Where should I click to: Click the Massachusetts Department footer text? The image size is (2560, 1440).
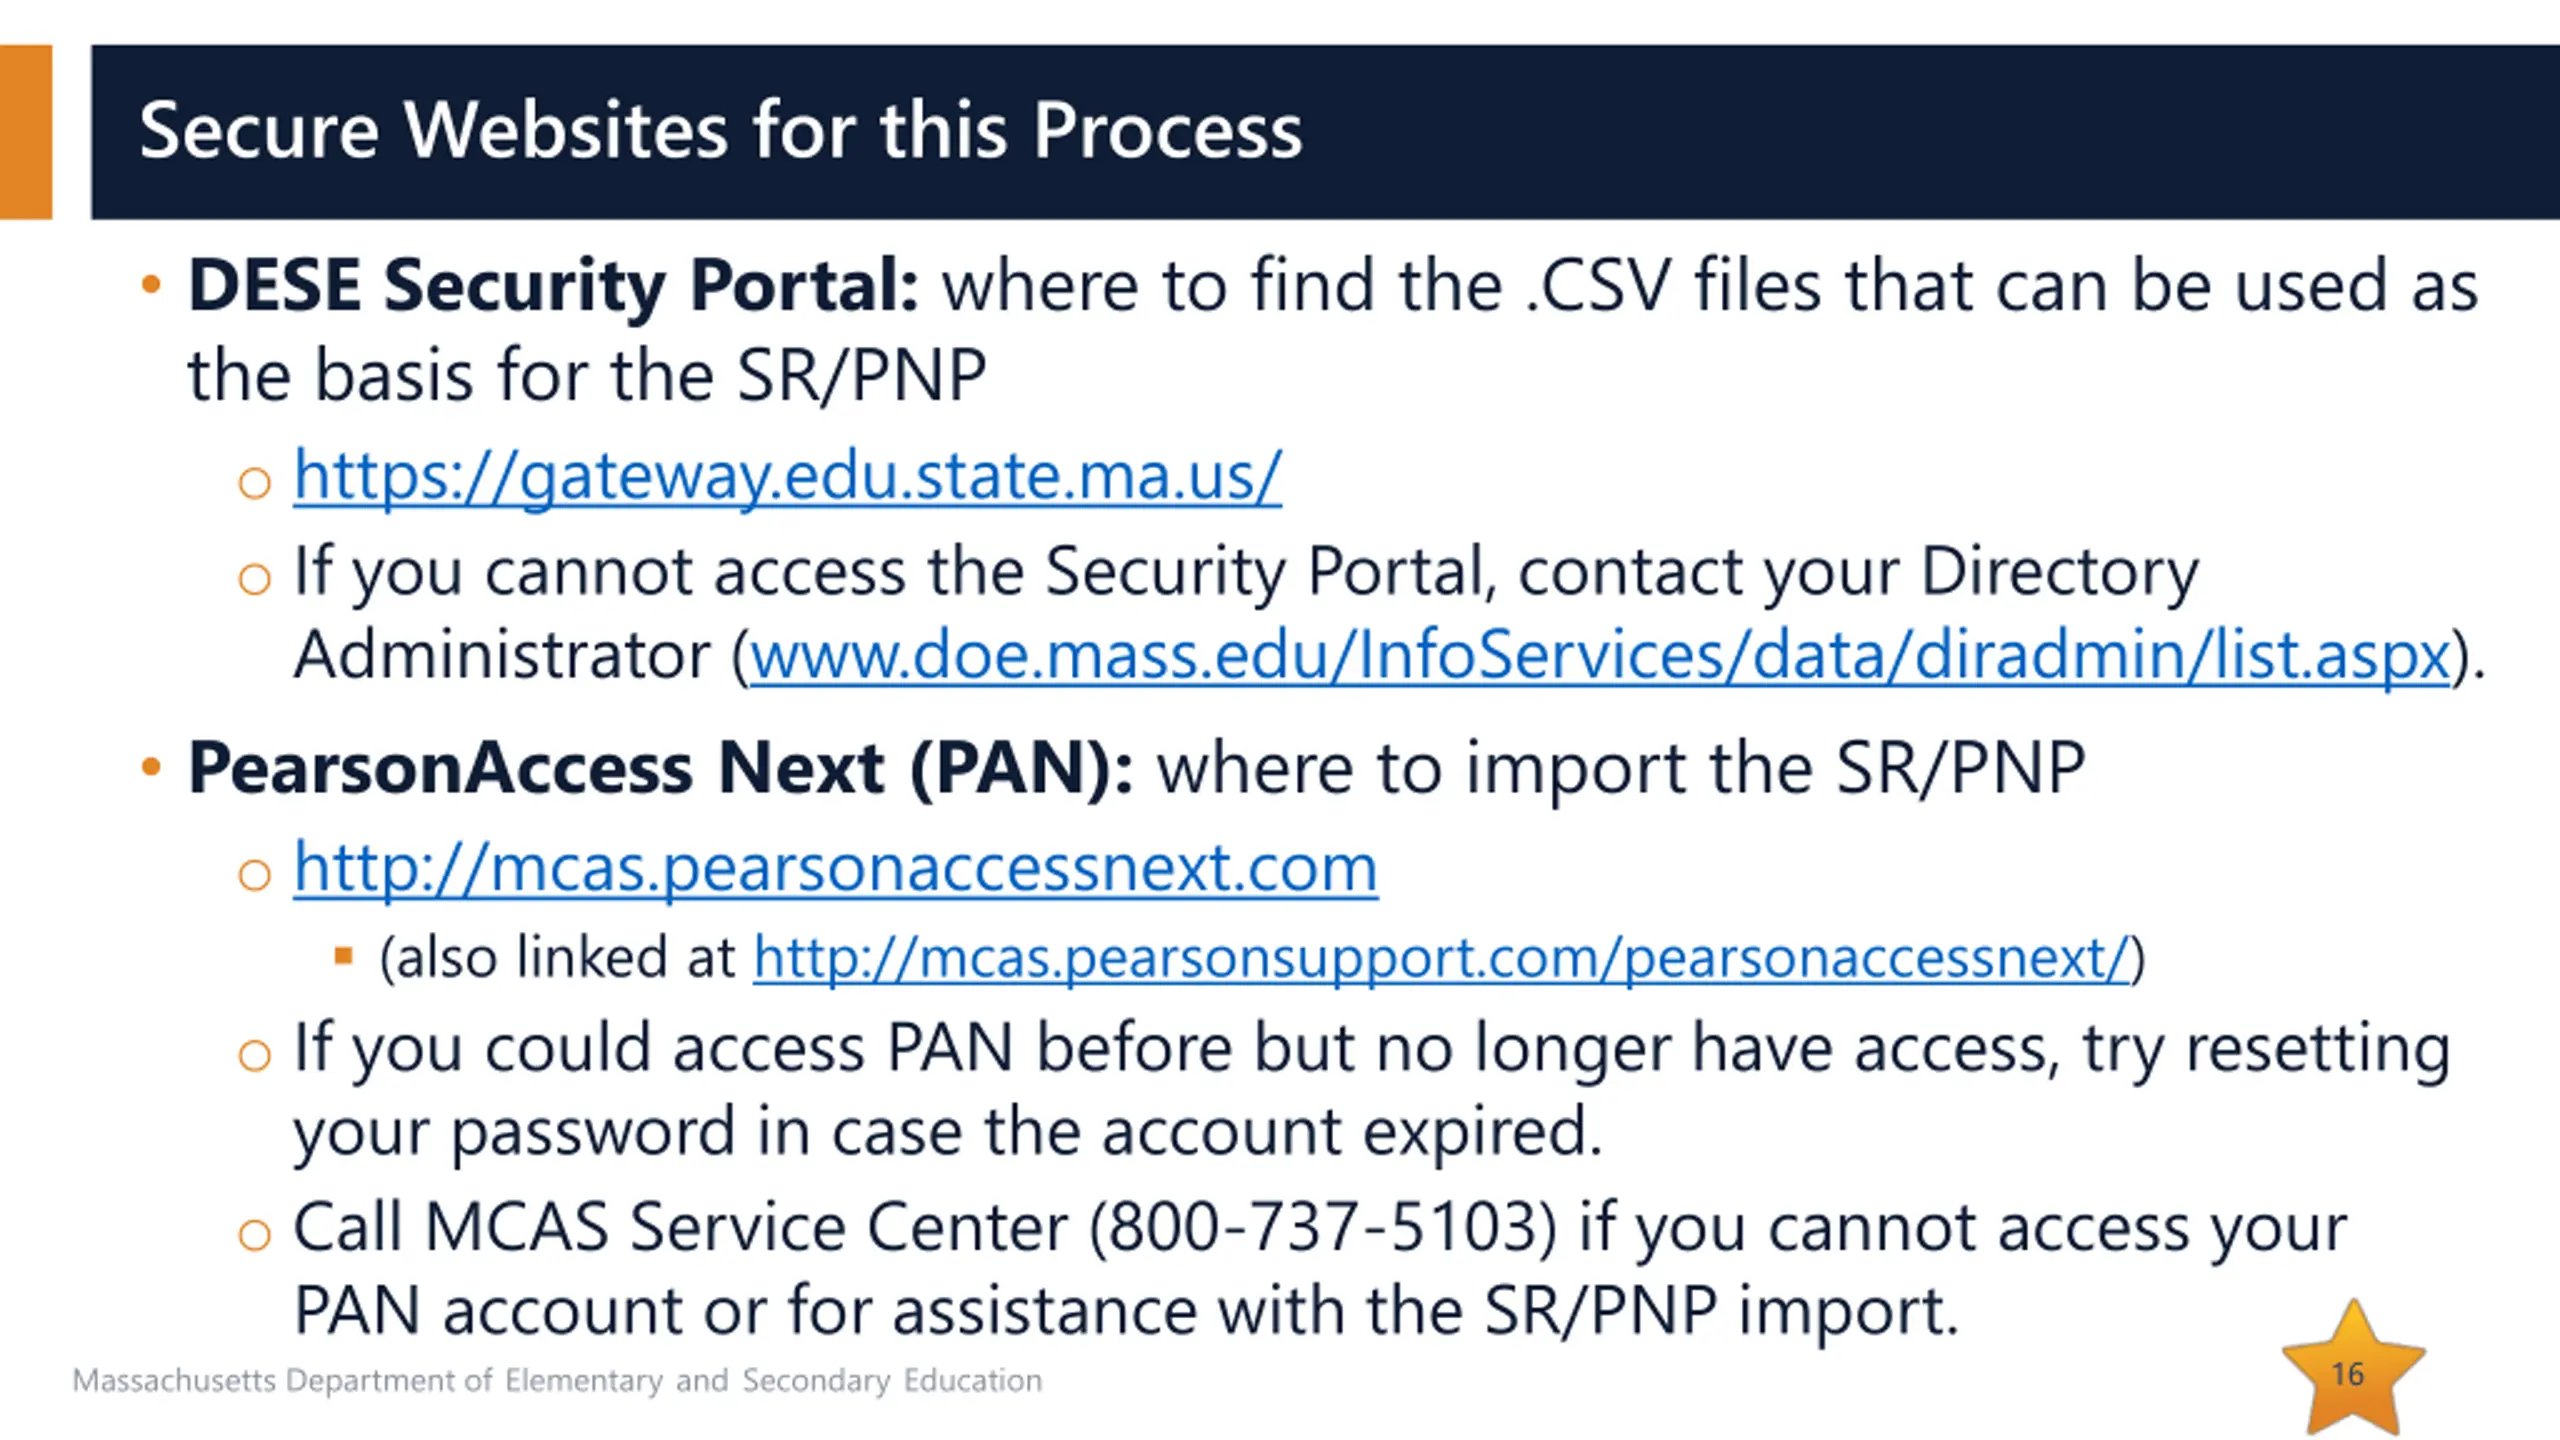[x=557, y=1381]
